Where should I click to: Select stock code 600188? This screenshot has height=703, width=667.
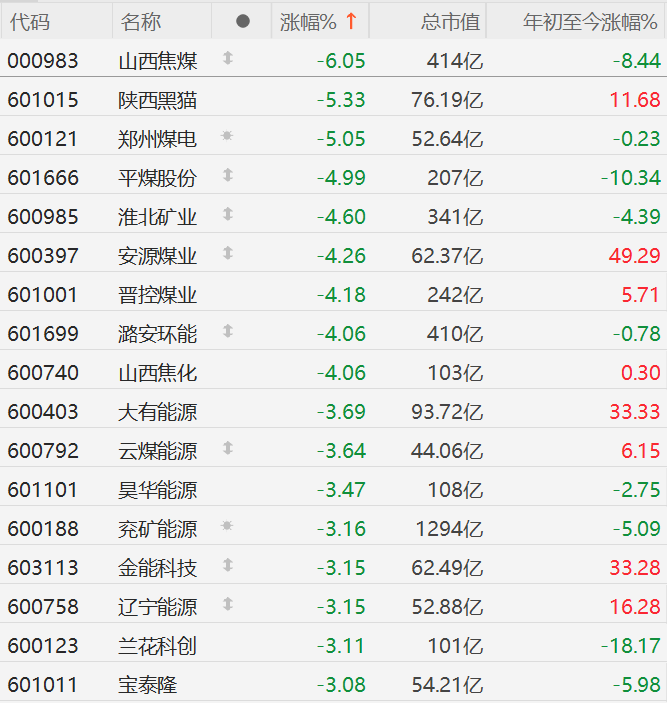(43, 529)
